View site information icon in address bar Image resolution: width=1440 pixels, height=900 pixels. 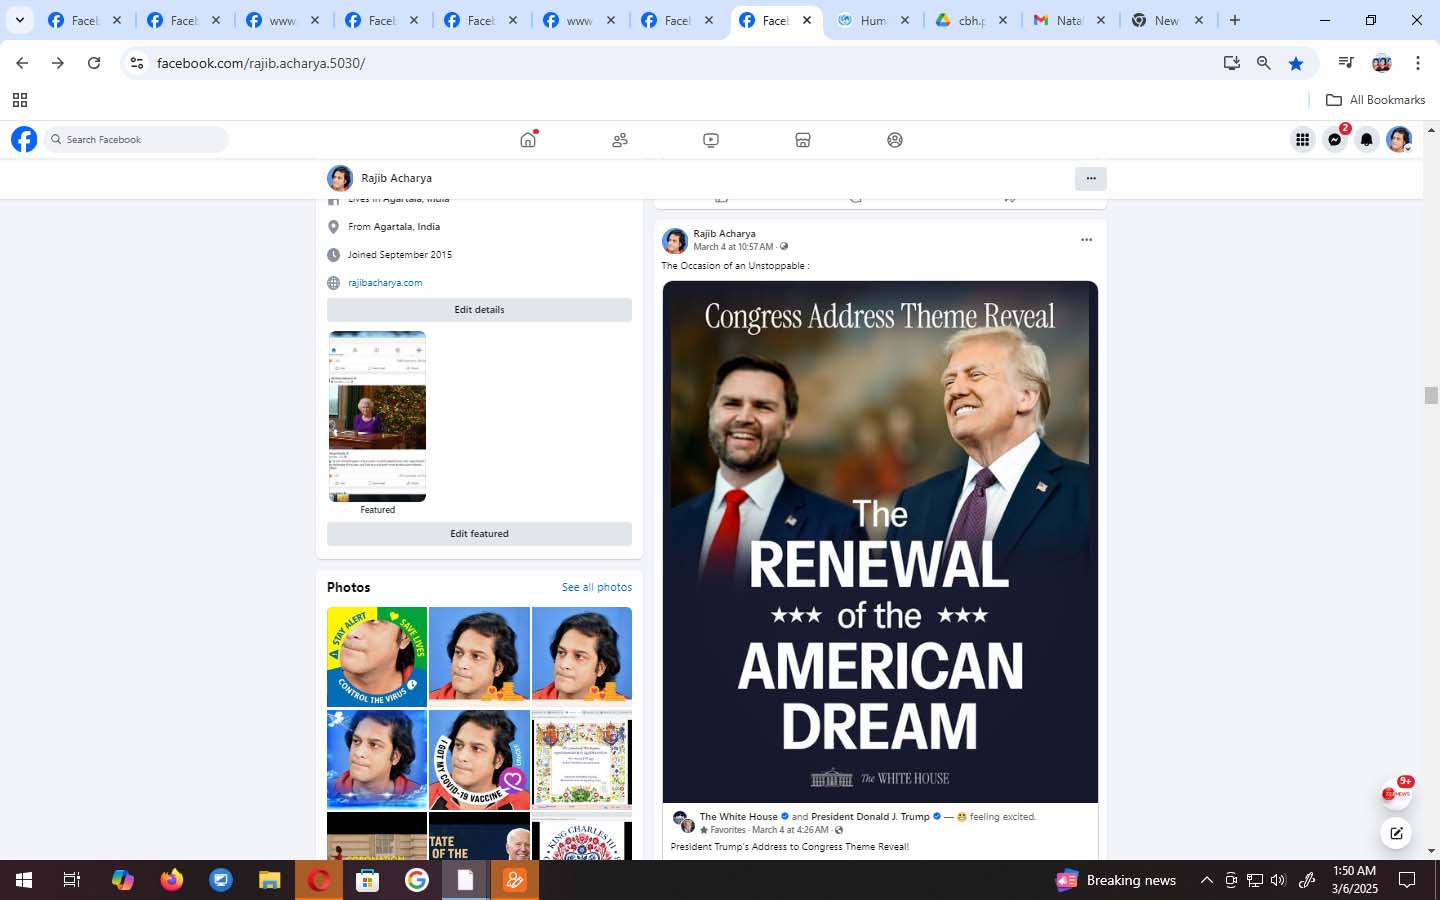click(137, 63)
